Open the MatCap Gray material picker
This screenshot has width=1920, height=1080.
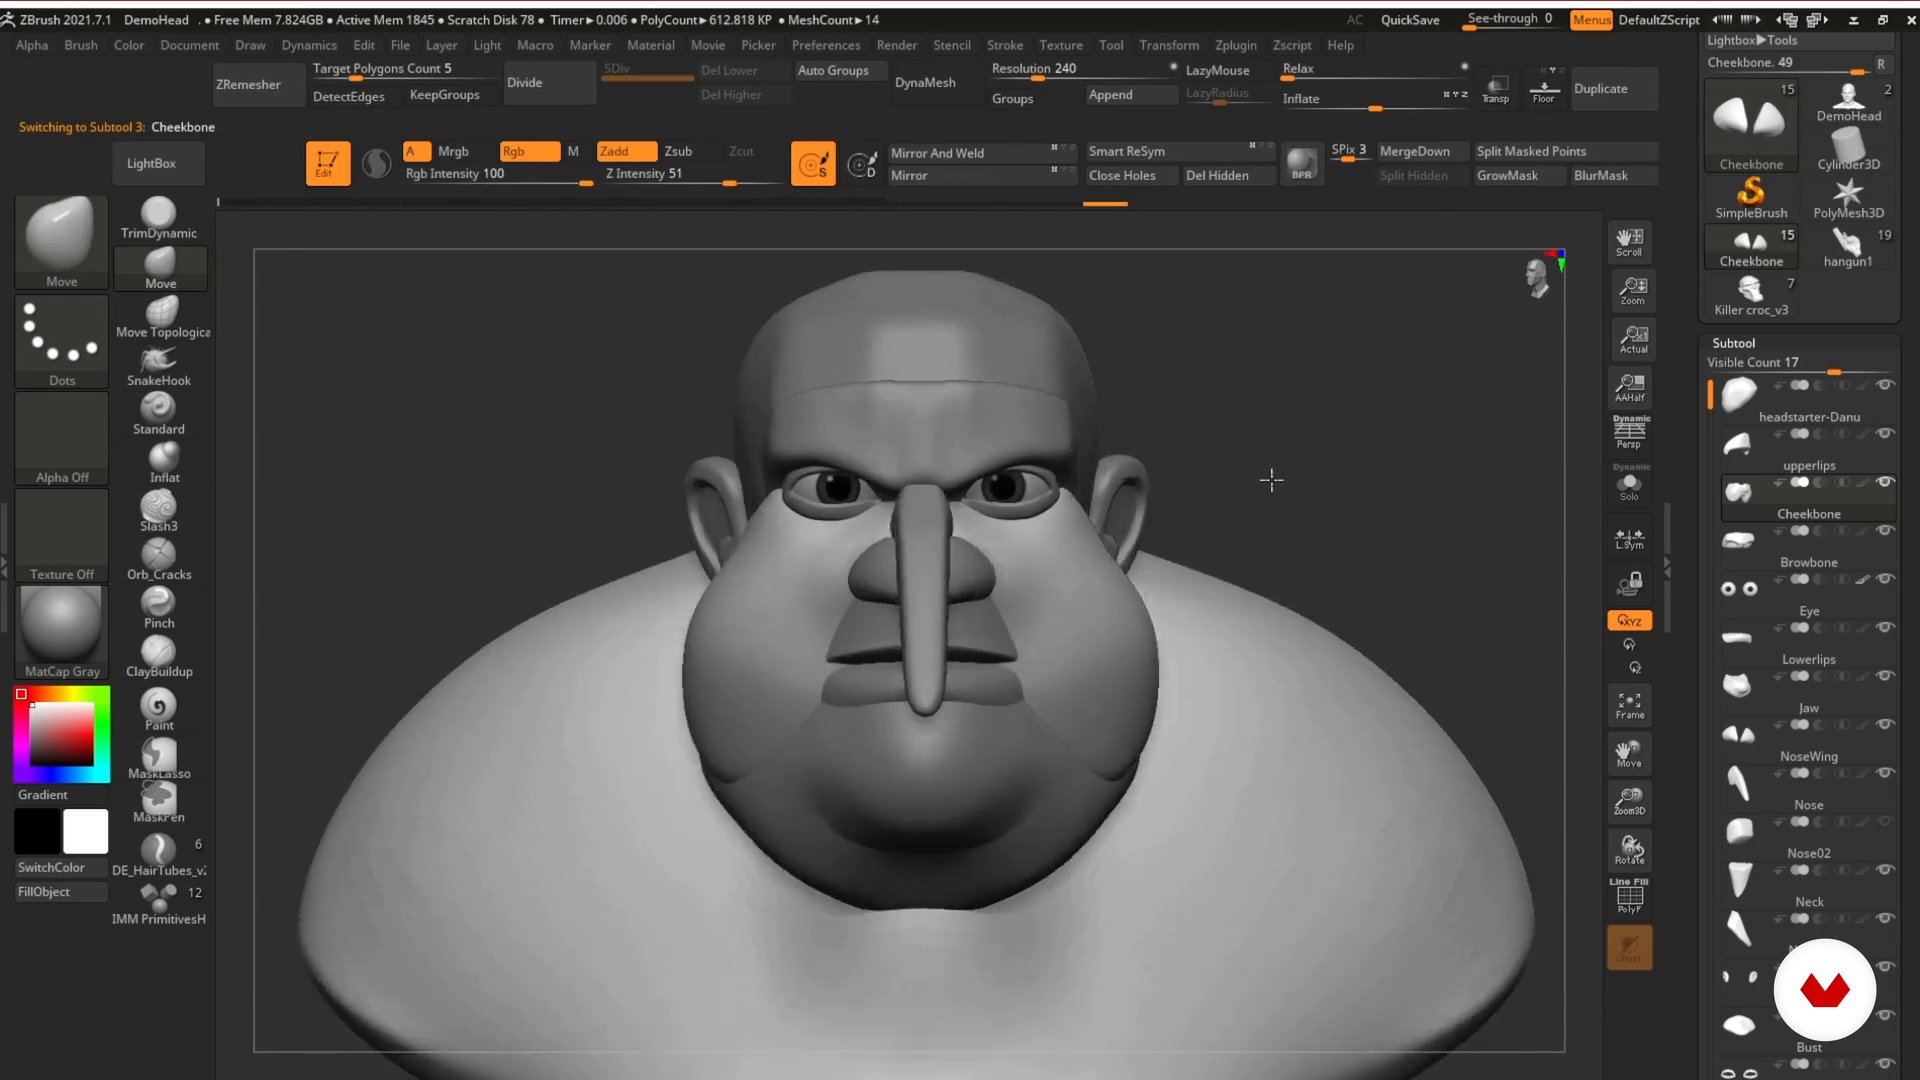61,632
